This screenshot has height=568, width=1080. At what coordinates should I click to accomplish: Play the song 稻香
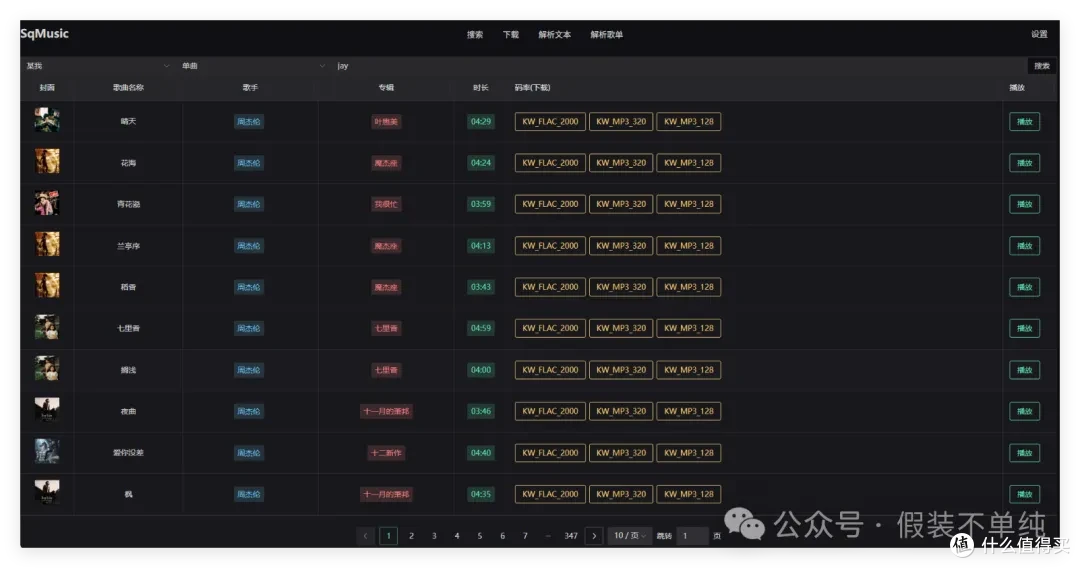click(x=1024, y=287)
